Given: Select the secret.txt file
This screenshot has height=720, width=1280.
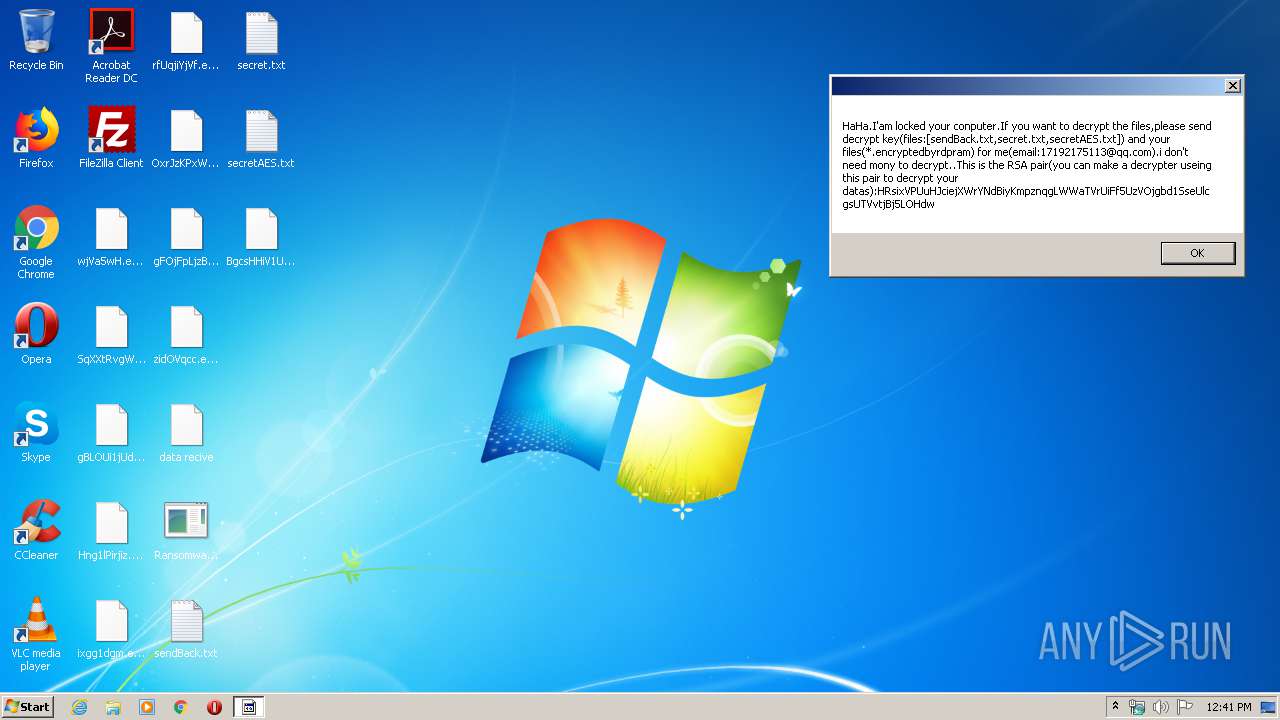Looking at the screenshot, I should pyautogui.click(x=261, y=40).
